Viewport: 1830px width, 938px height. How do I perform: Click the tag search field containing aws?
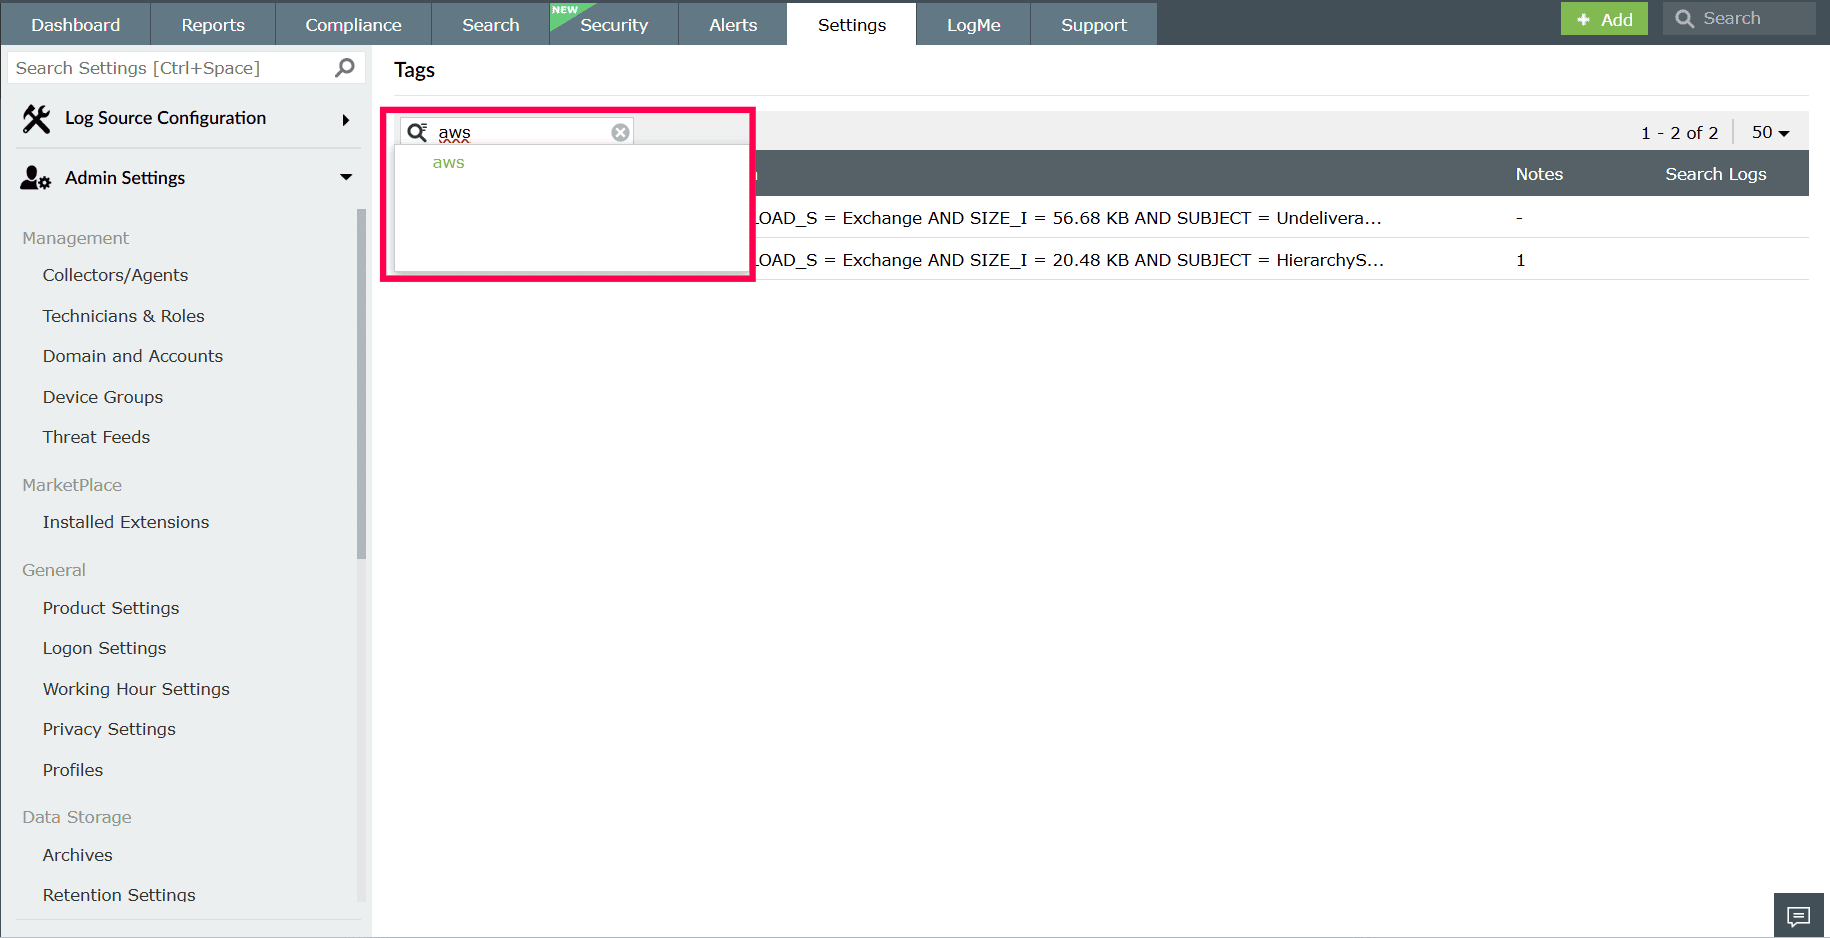(x=517, y=132)
